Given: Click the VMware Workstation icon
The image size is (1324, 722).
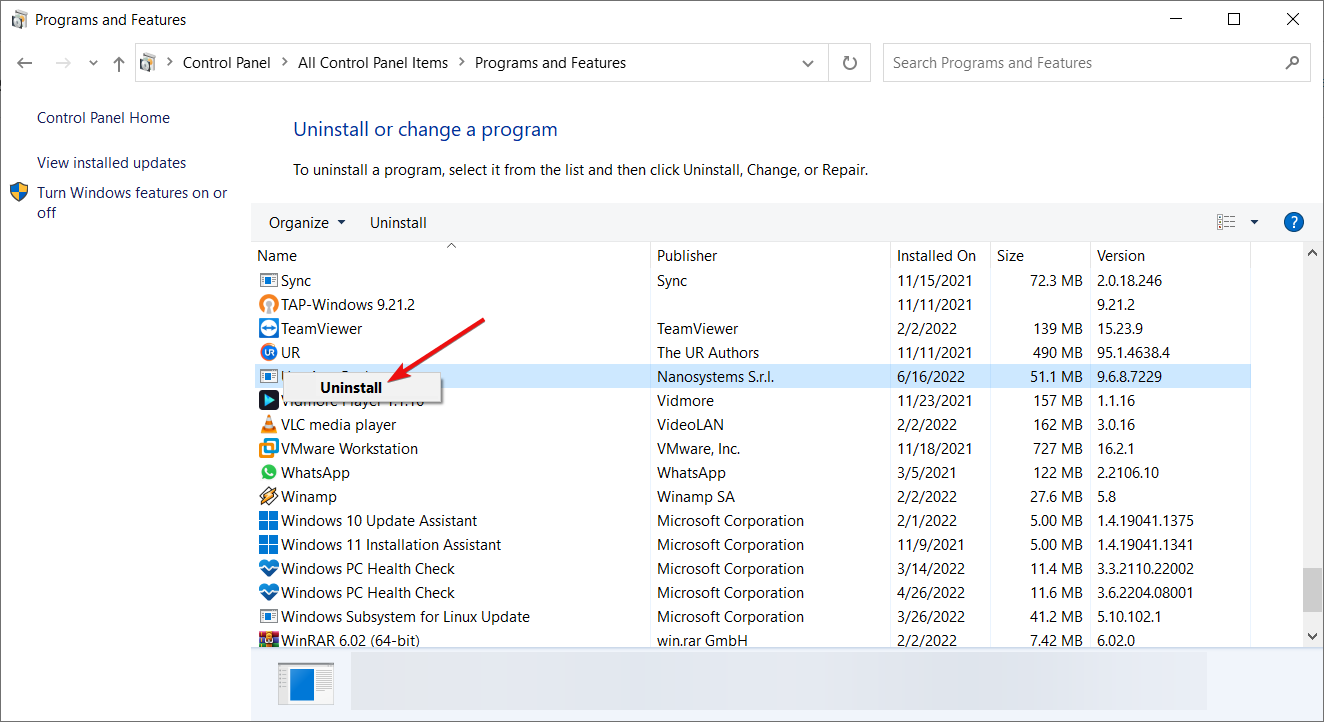Looking at the screenshot, I should (268, 449).
